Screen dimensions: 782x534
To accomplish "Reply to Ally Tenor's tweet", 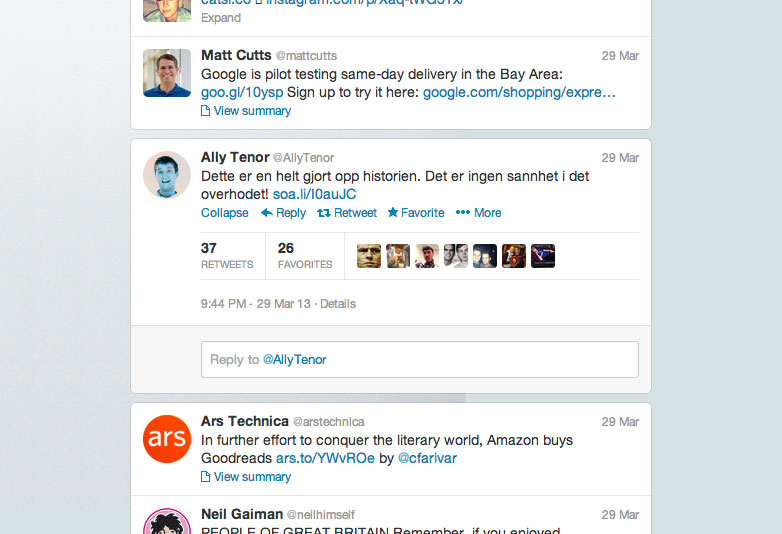I will [283, 213].
